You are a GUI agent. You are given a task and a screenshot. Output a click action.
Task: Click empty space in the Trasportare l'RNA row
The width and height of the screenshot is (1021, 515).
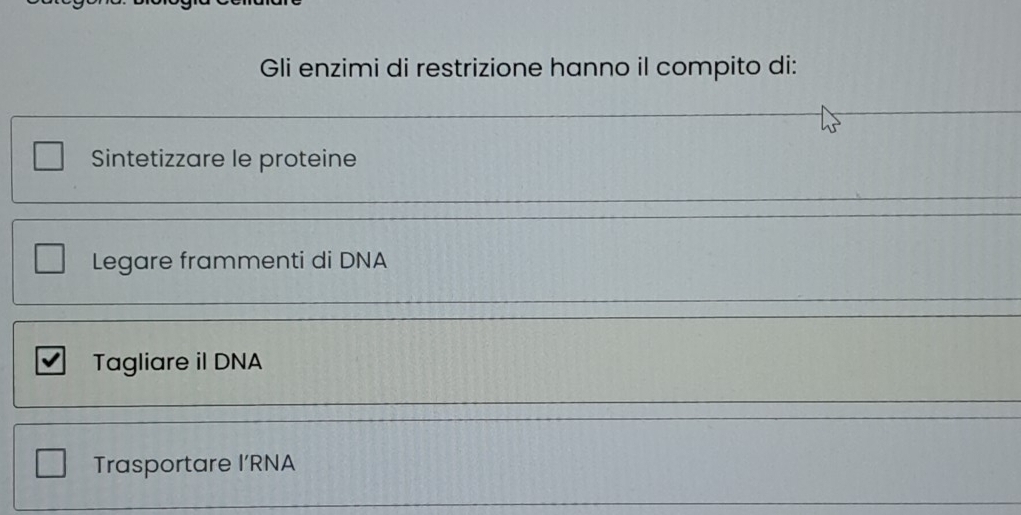pyautogui.click(x=650, y=465)
